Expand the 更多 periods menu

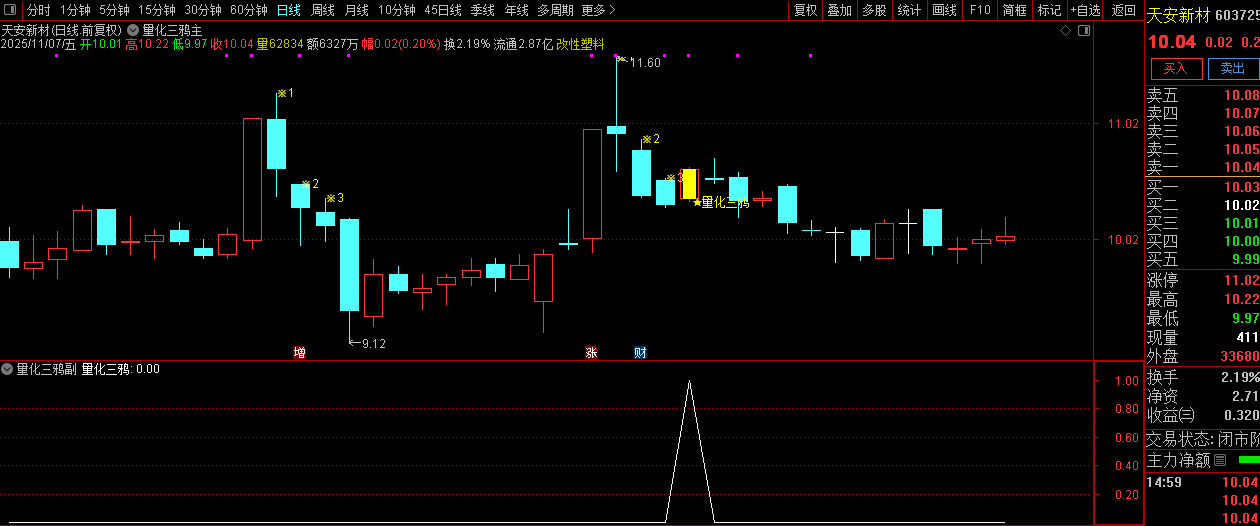pyautogui.click(x=598, y=10)
